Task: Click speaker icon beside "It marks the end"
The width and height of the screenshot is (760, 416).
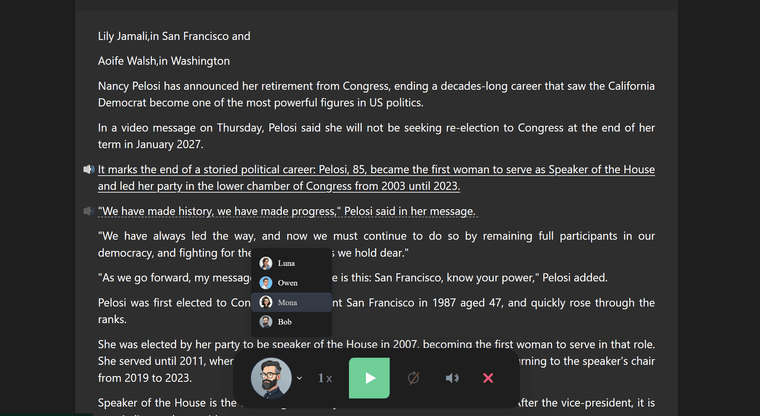Action: [89, 170]
